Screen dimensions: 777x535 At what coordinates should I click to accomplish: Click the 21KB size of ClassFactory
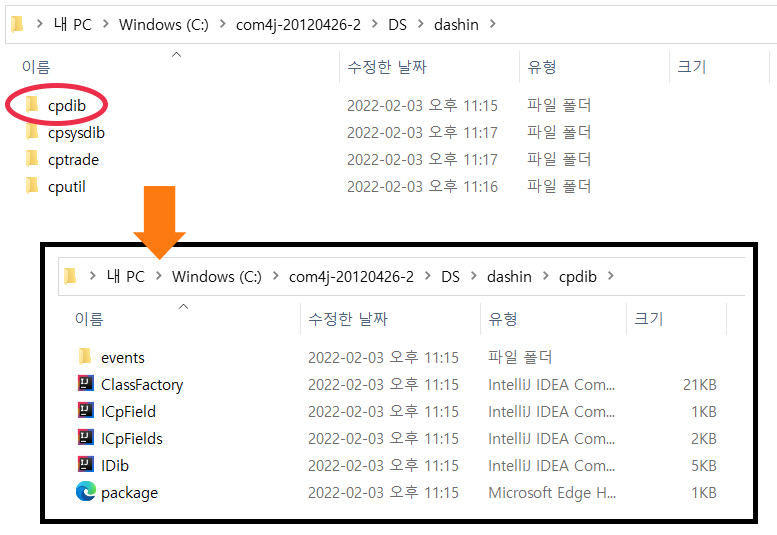tap(700, 384)
